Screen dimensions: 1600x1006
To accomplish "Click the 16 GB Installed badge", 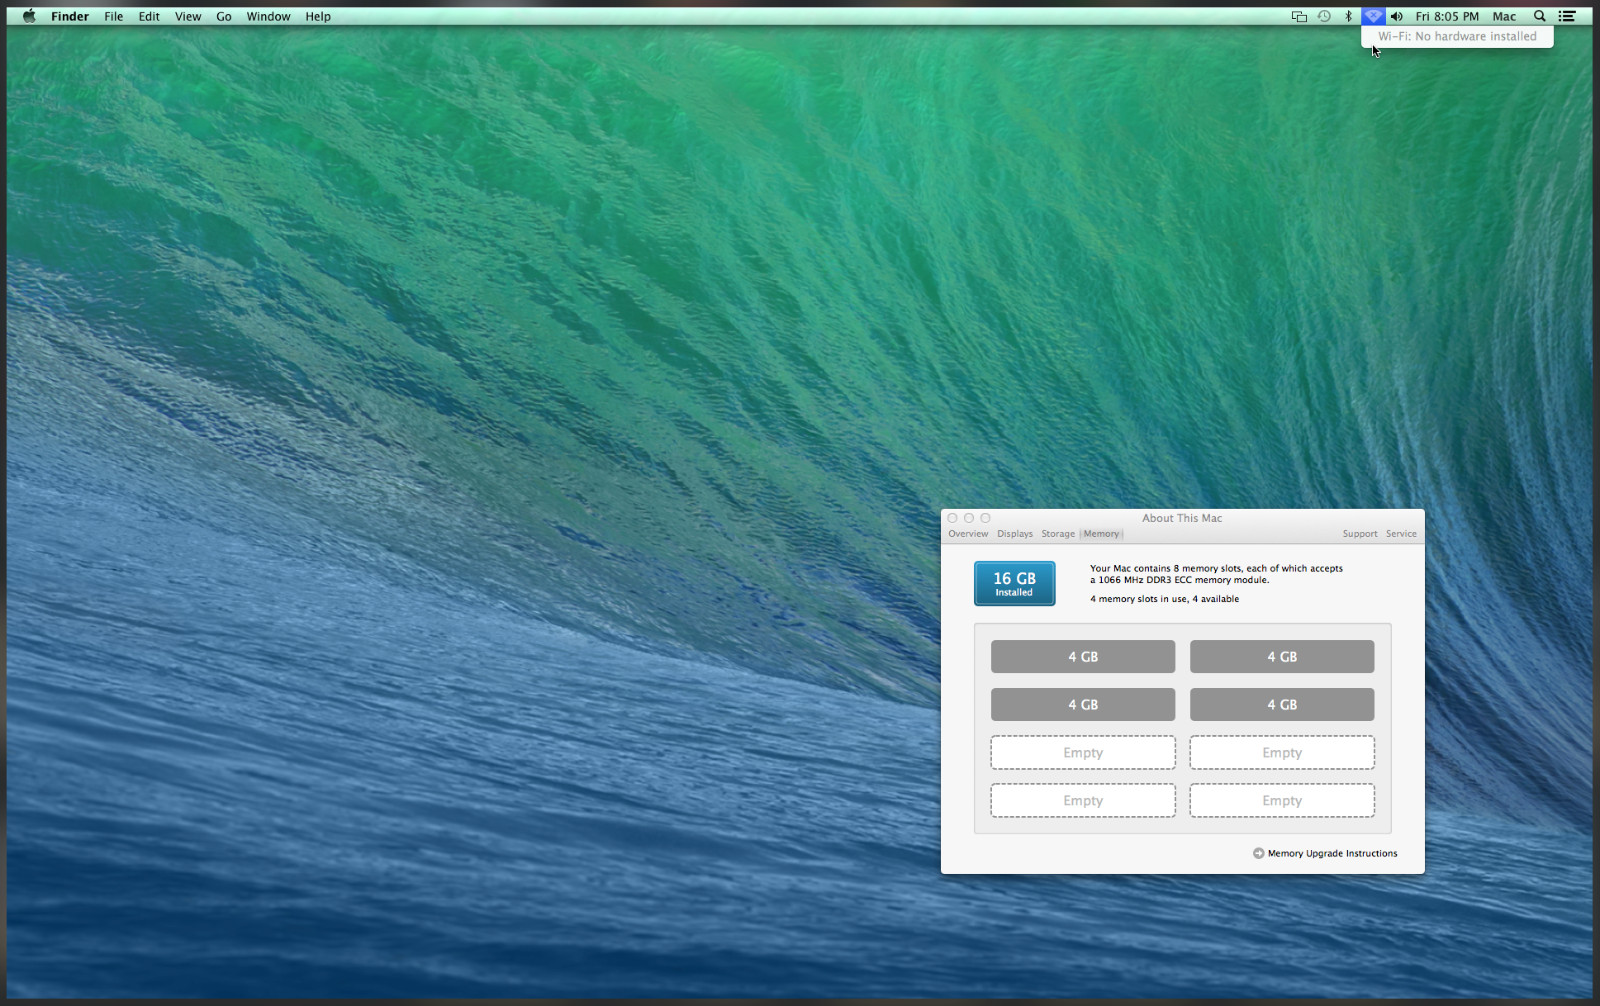I will click(x=1014, y=583).
